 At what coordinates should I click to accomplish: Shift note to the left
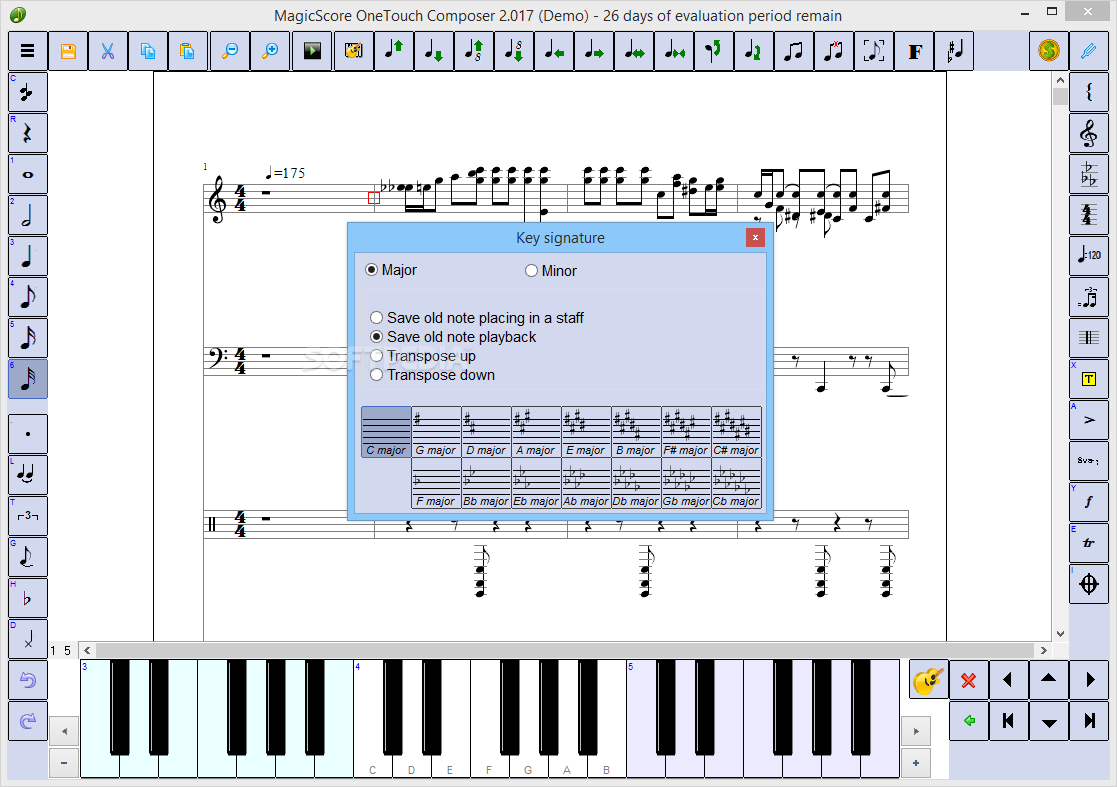click(554, 51)
